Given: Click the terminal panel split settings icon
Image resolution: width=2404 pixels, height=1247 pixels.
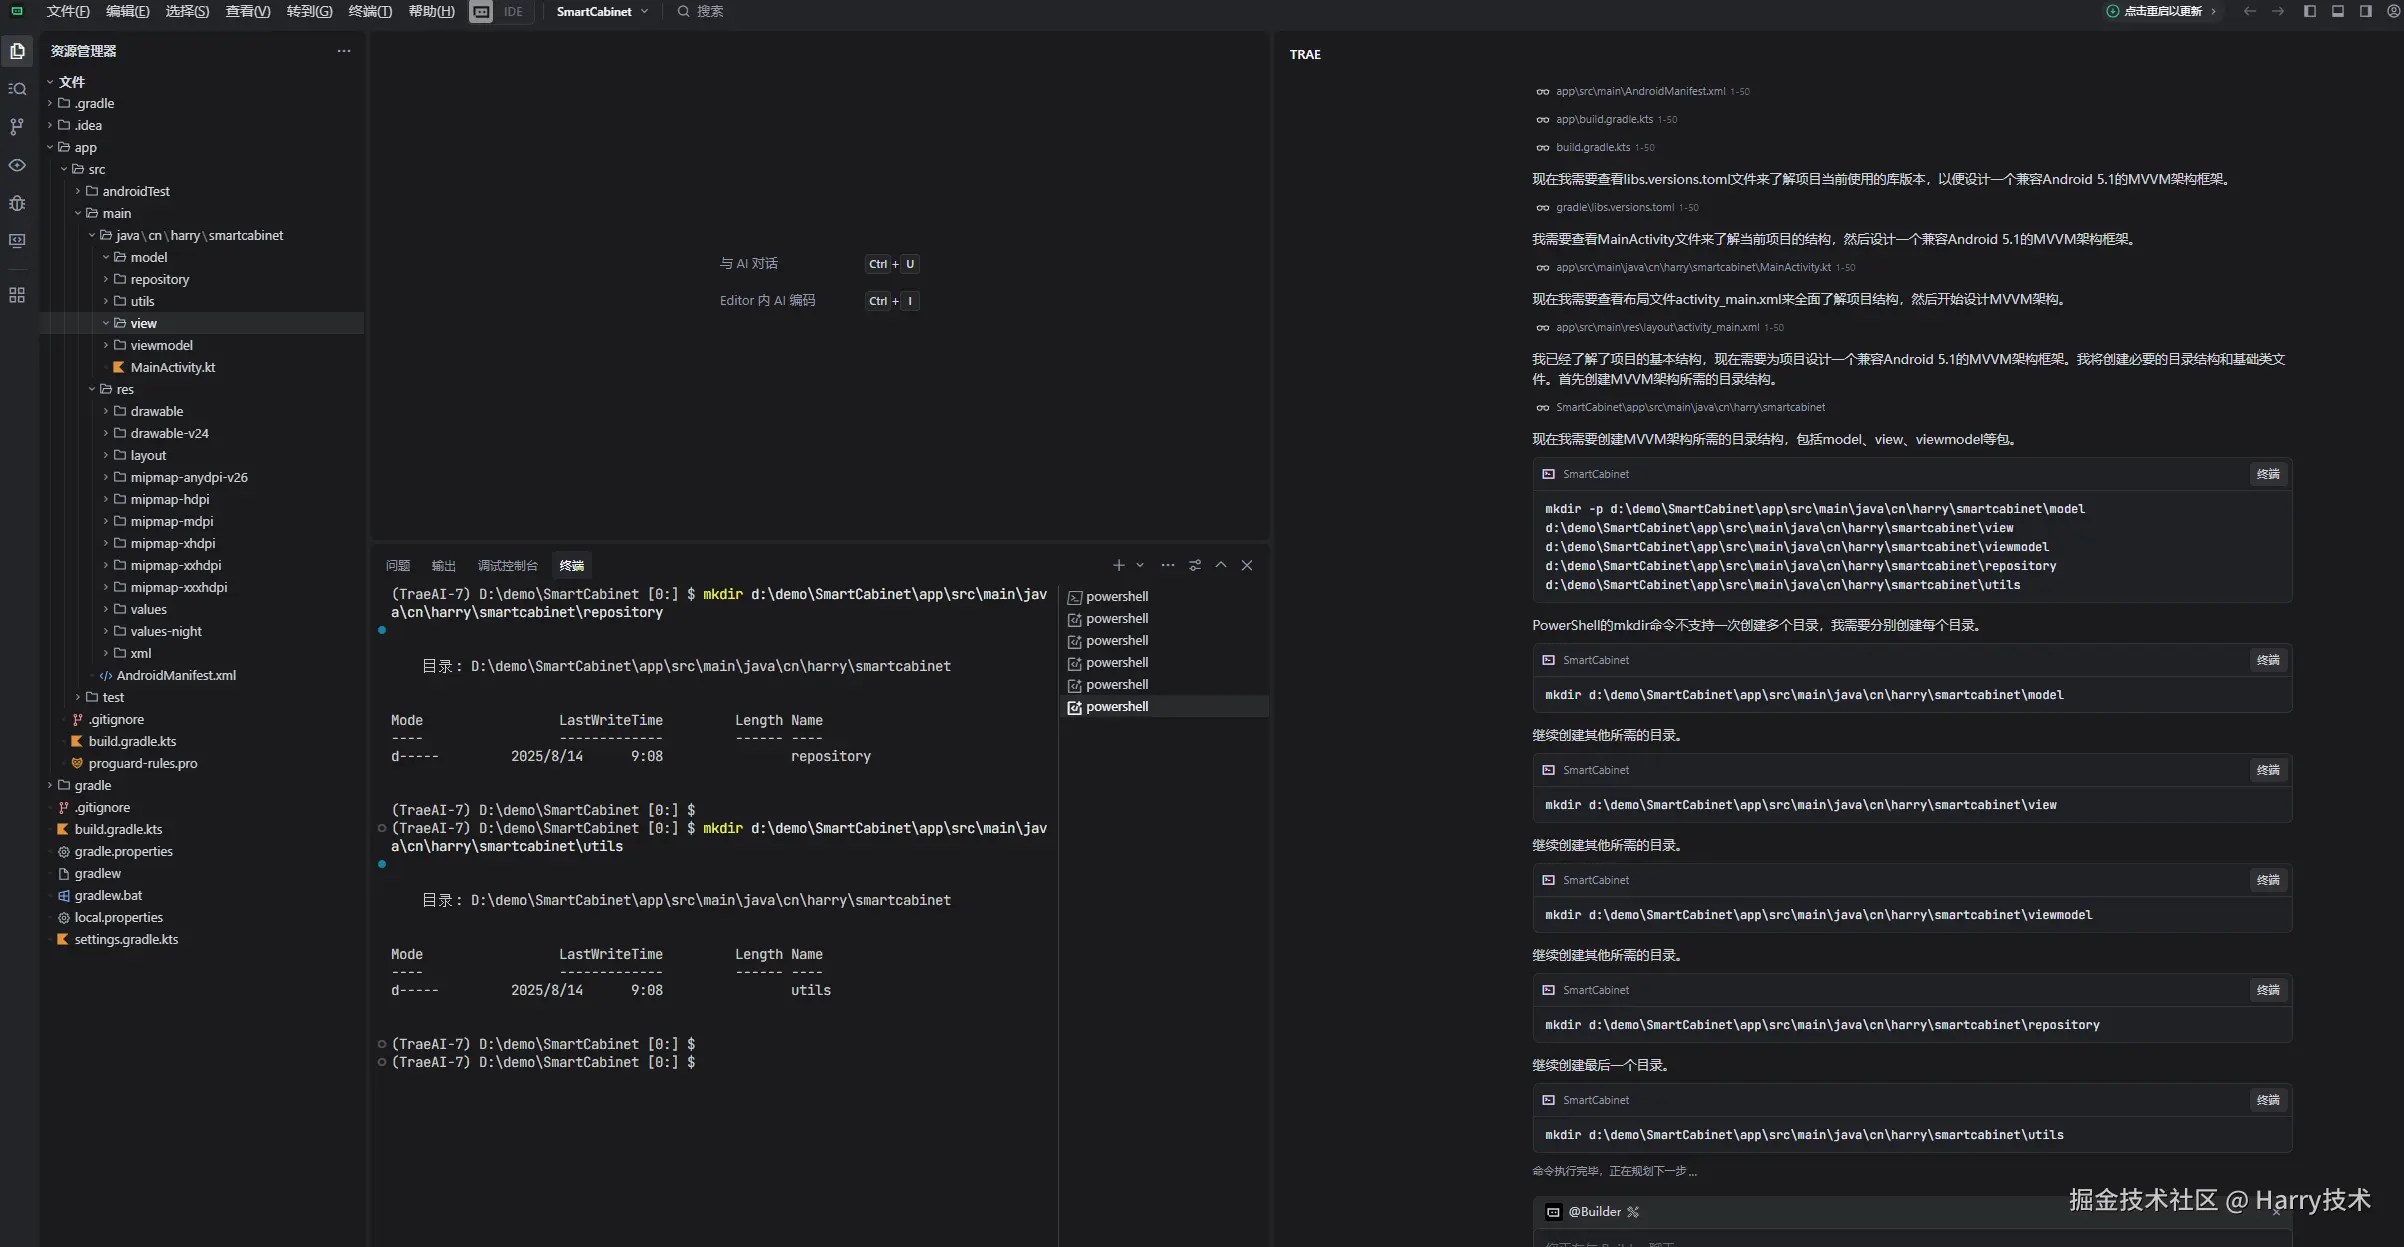Looking at the screenshot, I should [x=1194, y=566].
